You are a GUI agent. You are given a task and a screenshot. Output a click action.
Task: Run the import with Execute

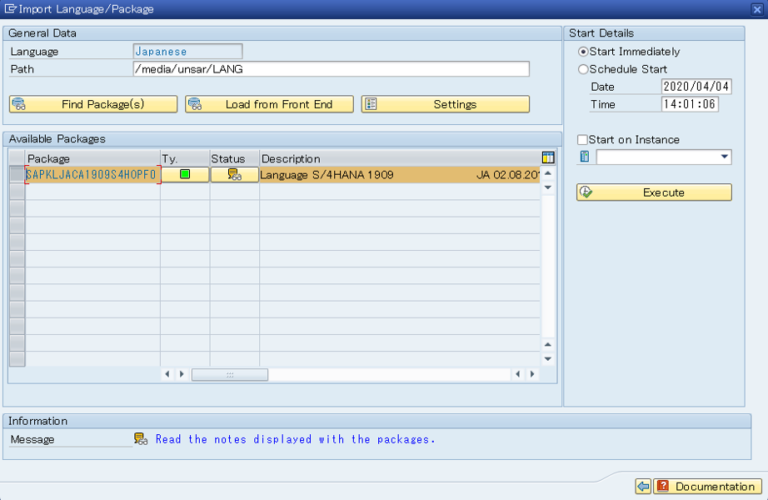point(654,192)
